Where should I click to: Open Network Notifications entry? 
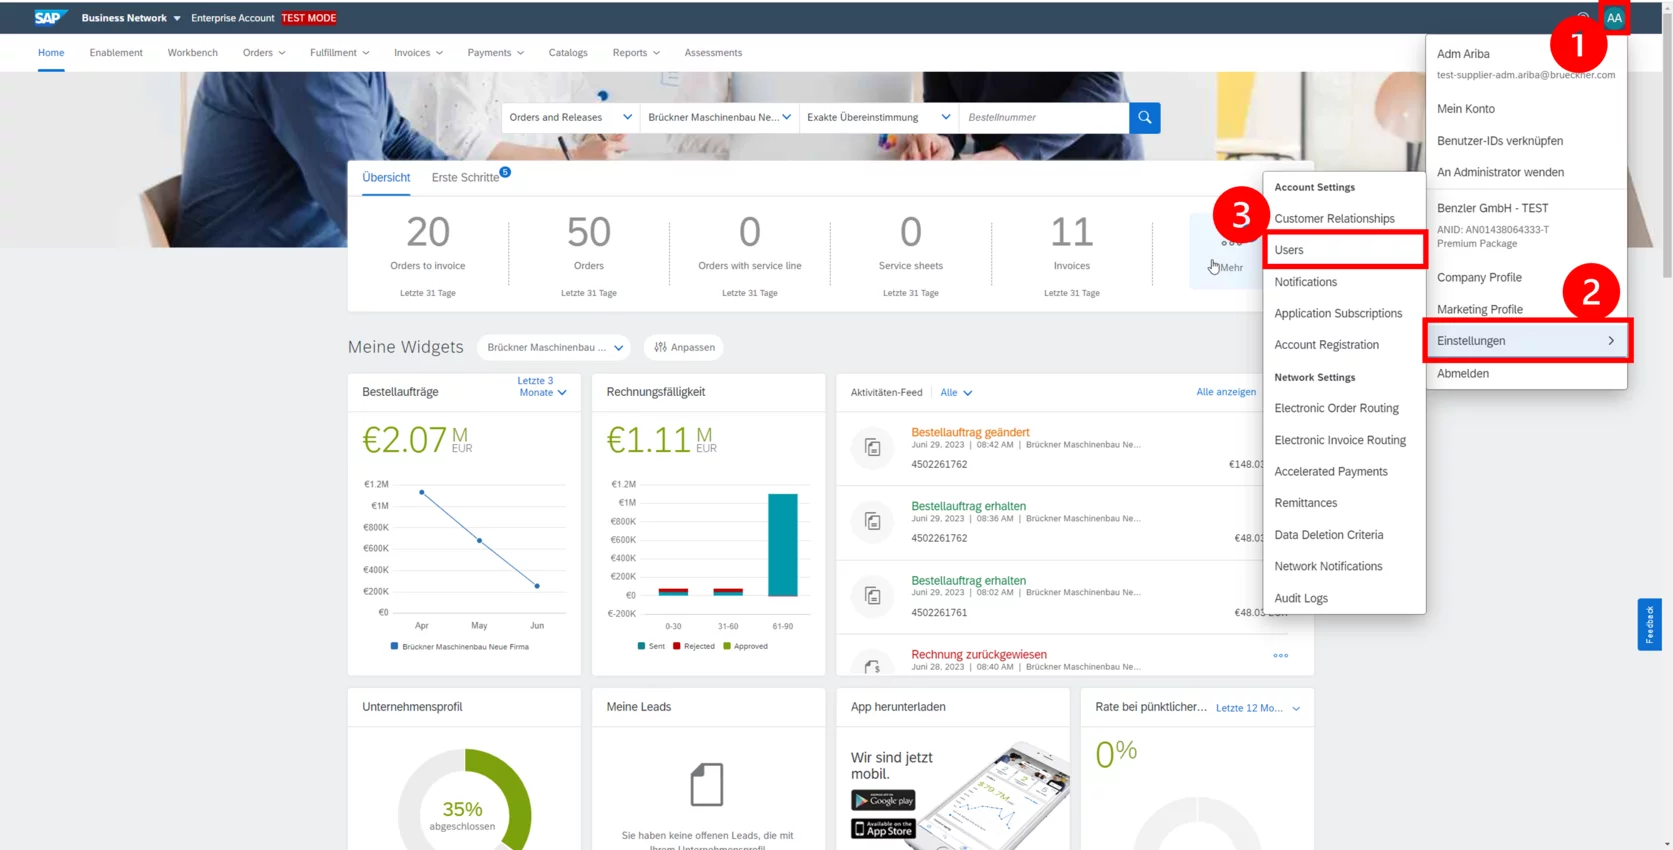1328,566
